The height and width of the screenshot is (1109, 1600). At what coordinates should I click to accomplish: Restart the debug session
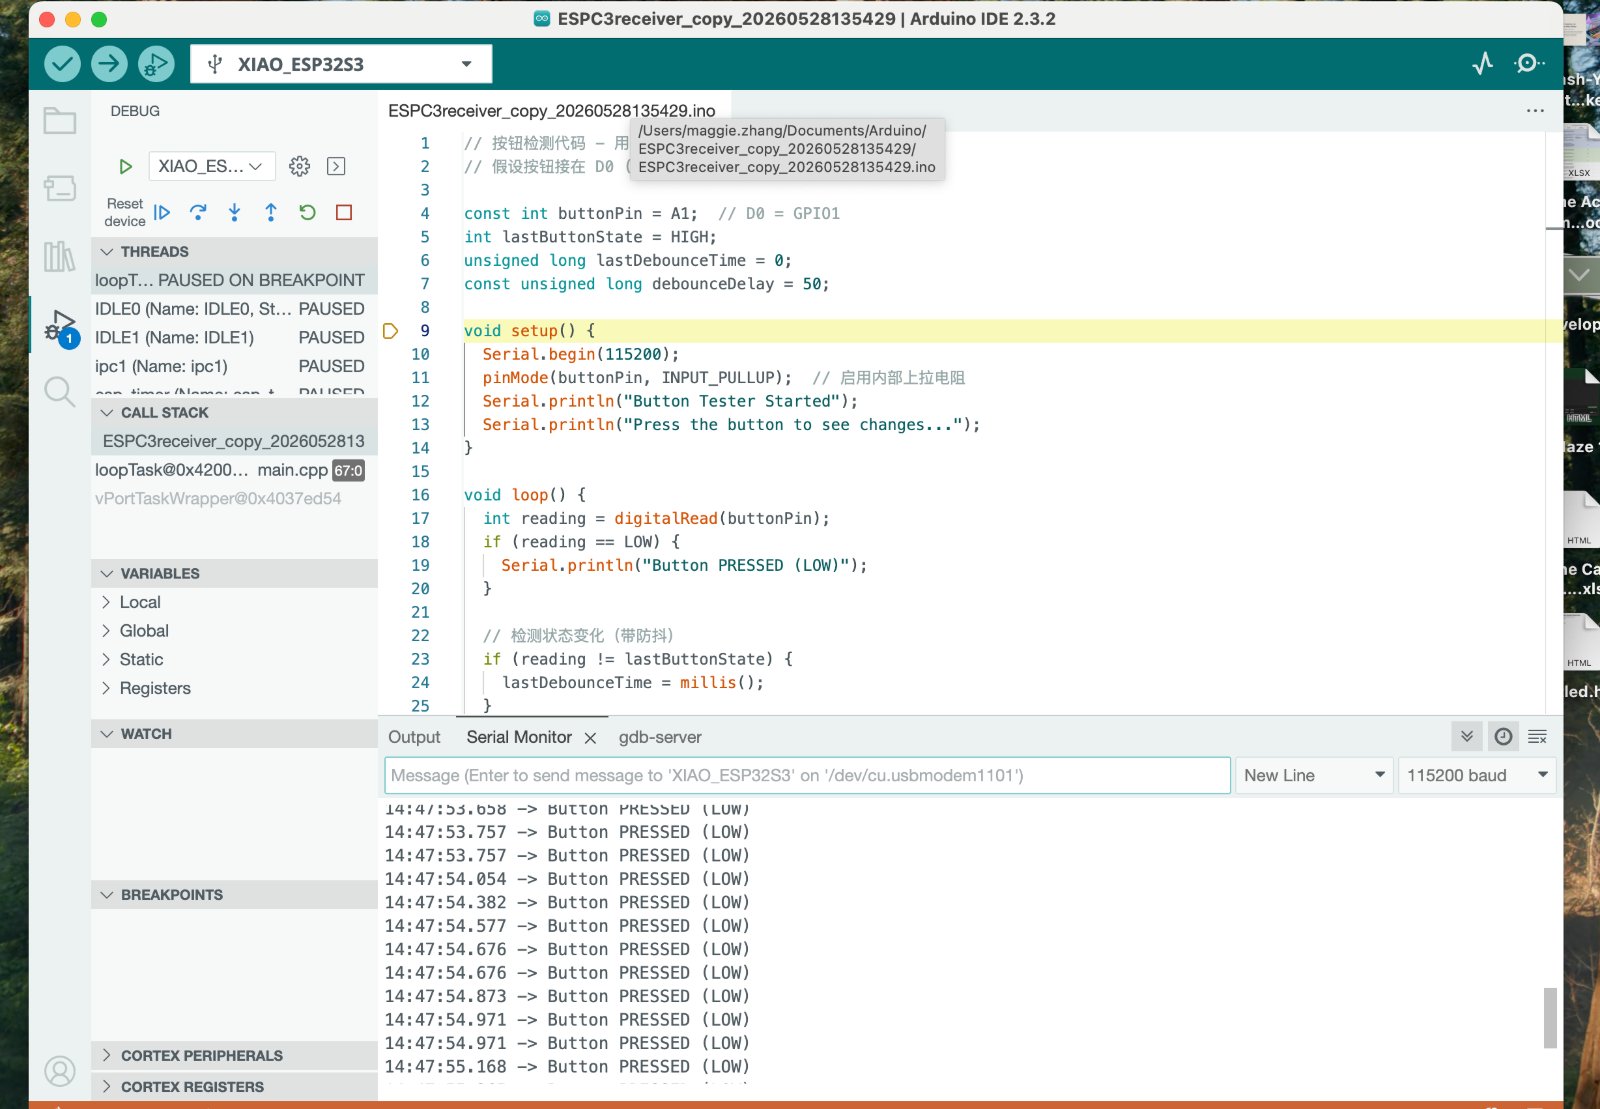pos(307,212)
